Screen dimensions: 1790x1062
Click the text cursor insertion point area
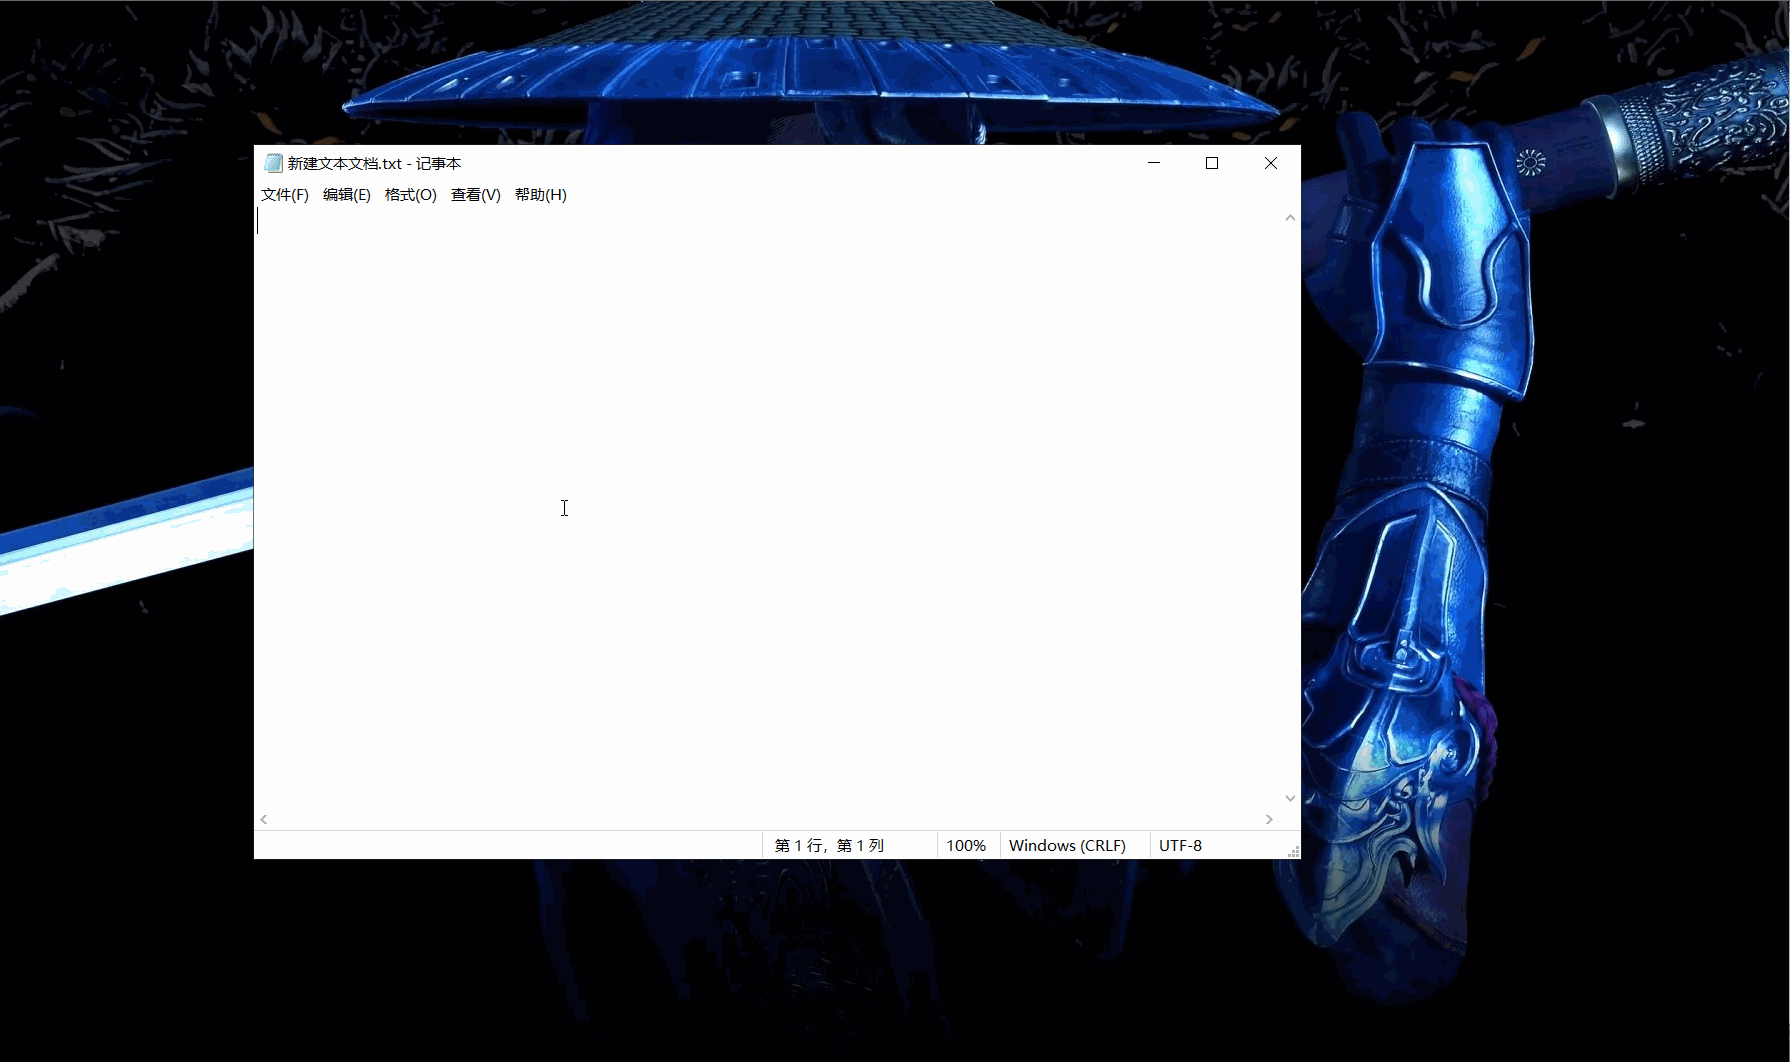click(x=259, y=222)
